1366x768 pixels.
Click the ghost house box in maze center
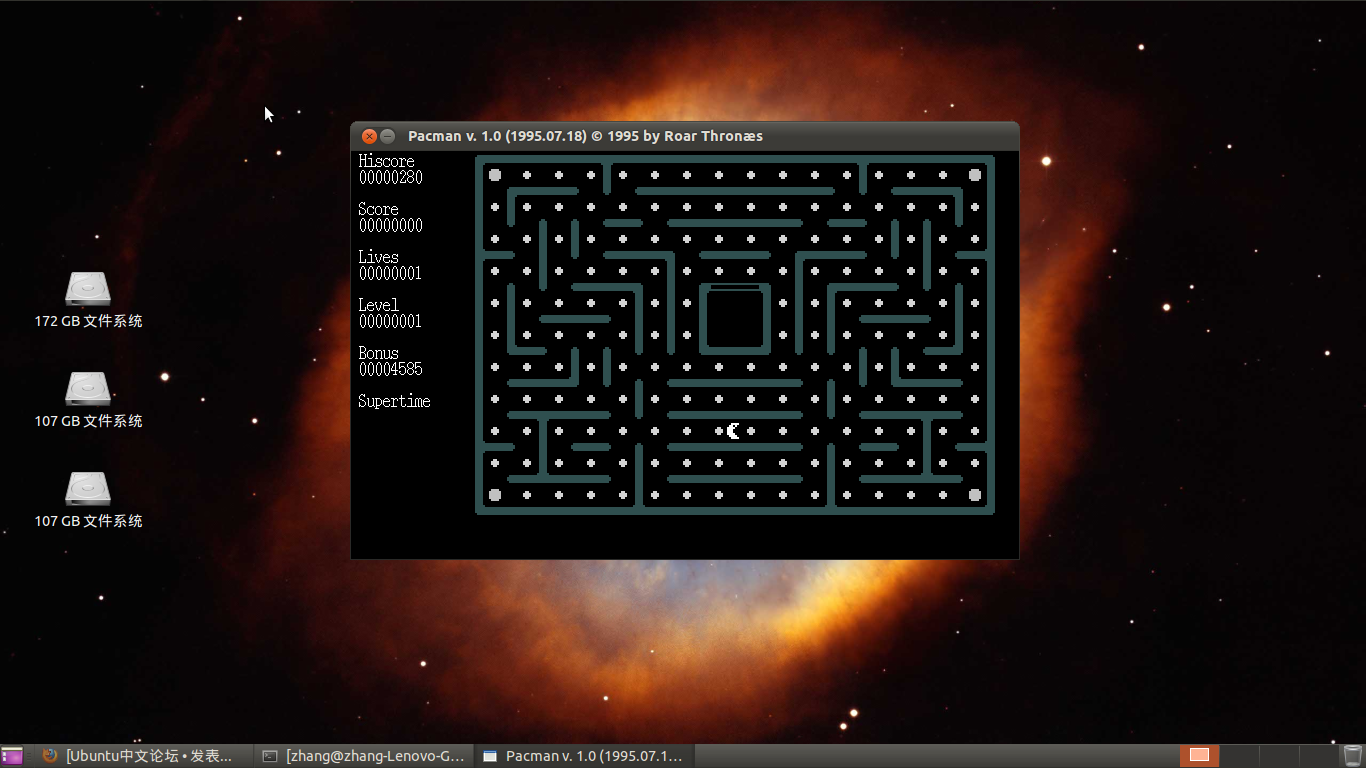[x=735, y=319]
